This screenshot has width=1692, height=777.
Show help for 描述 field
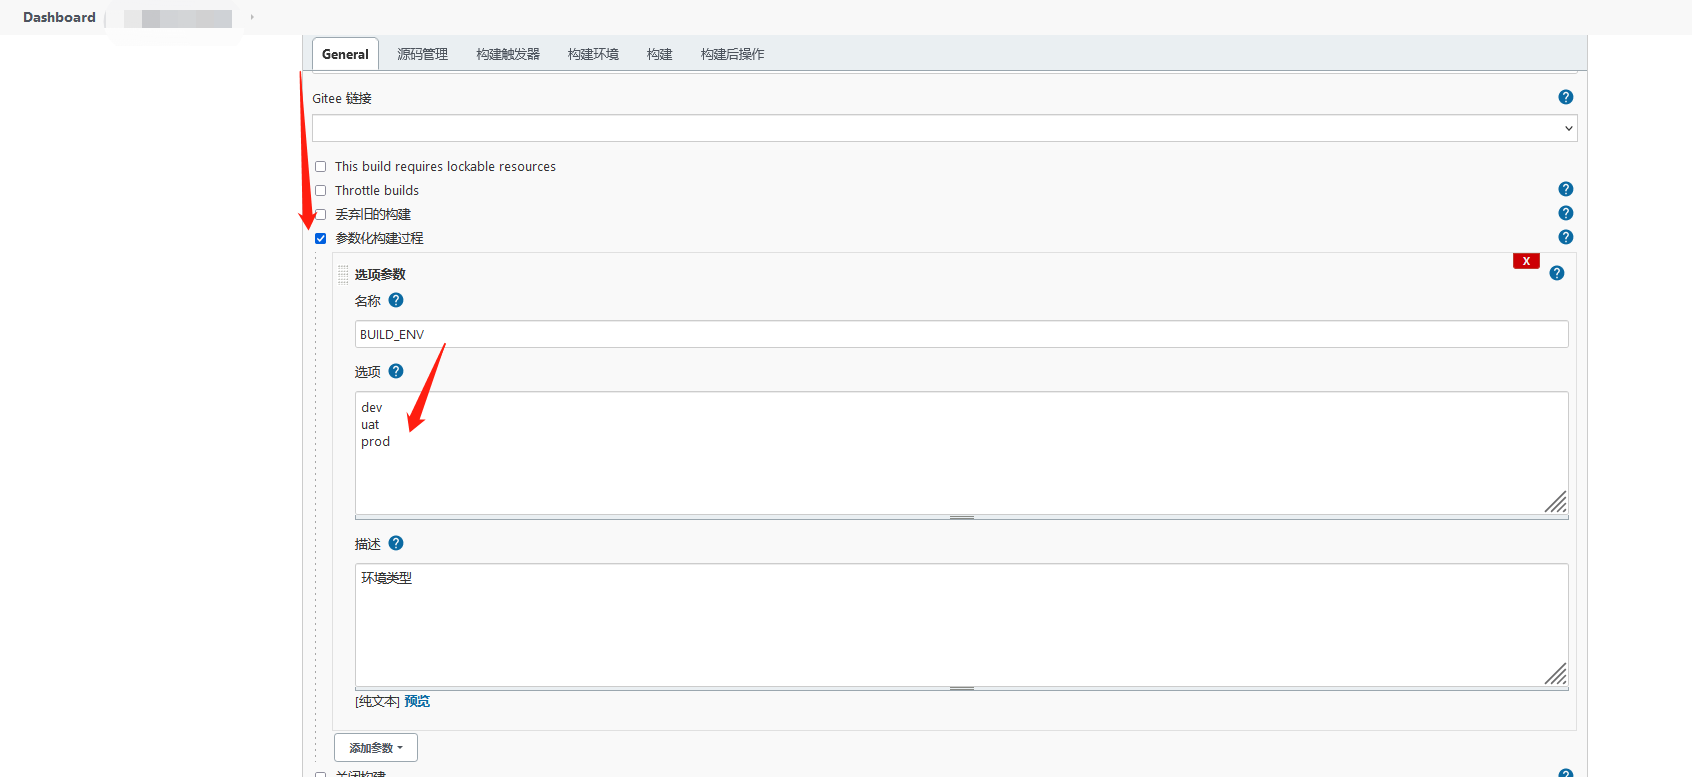point(396,543)
